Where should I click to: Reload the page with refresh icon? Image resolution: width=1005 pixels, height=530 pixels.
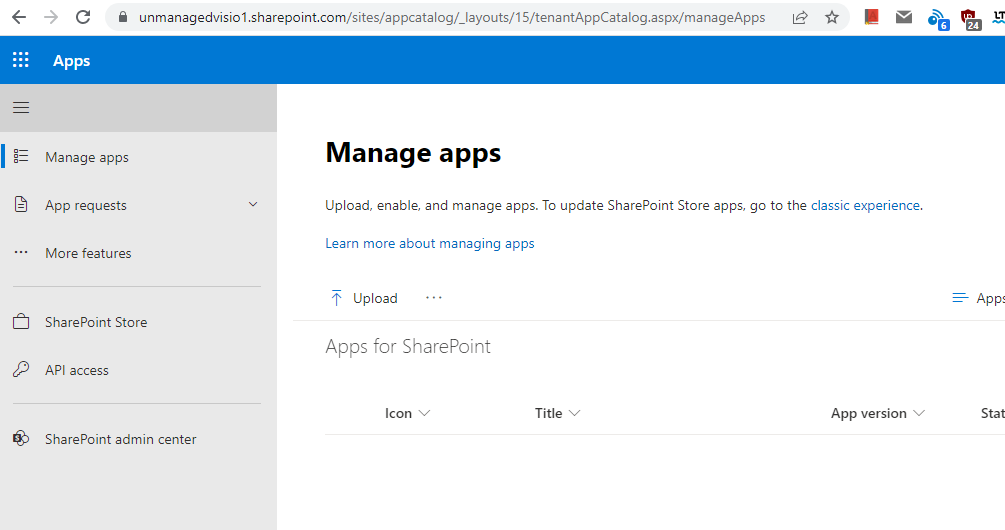[x=83, y=17]
